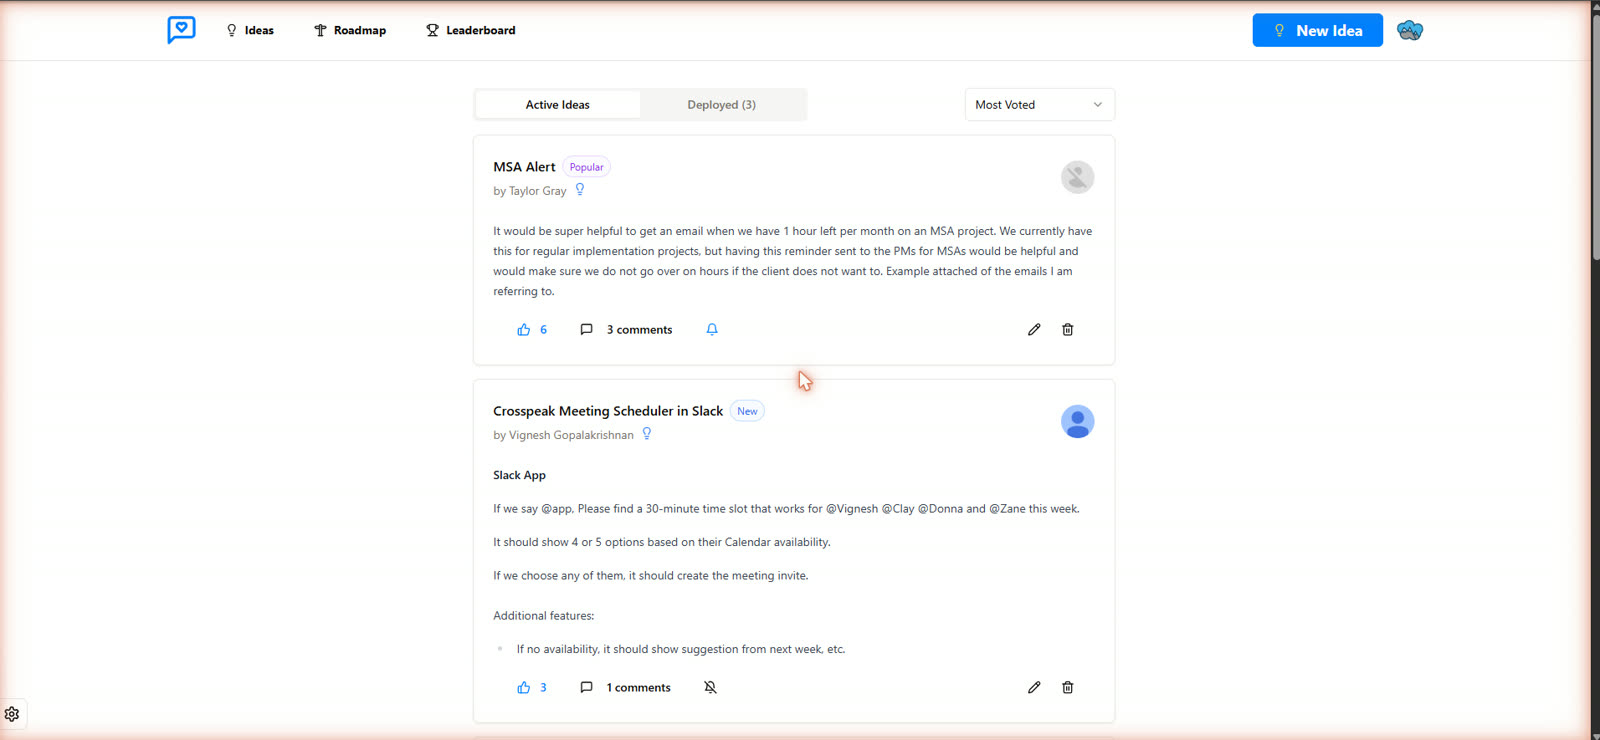
Task: Click Vignesh Gopalakrishnan's avatar
Action: tap(1077, 421)
